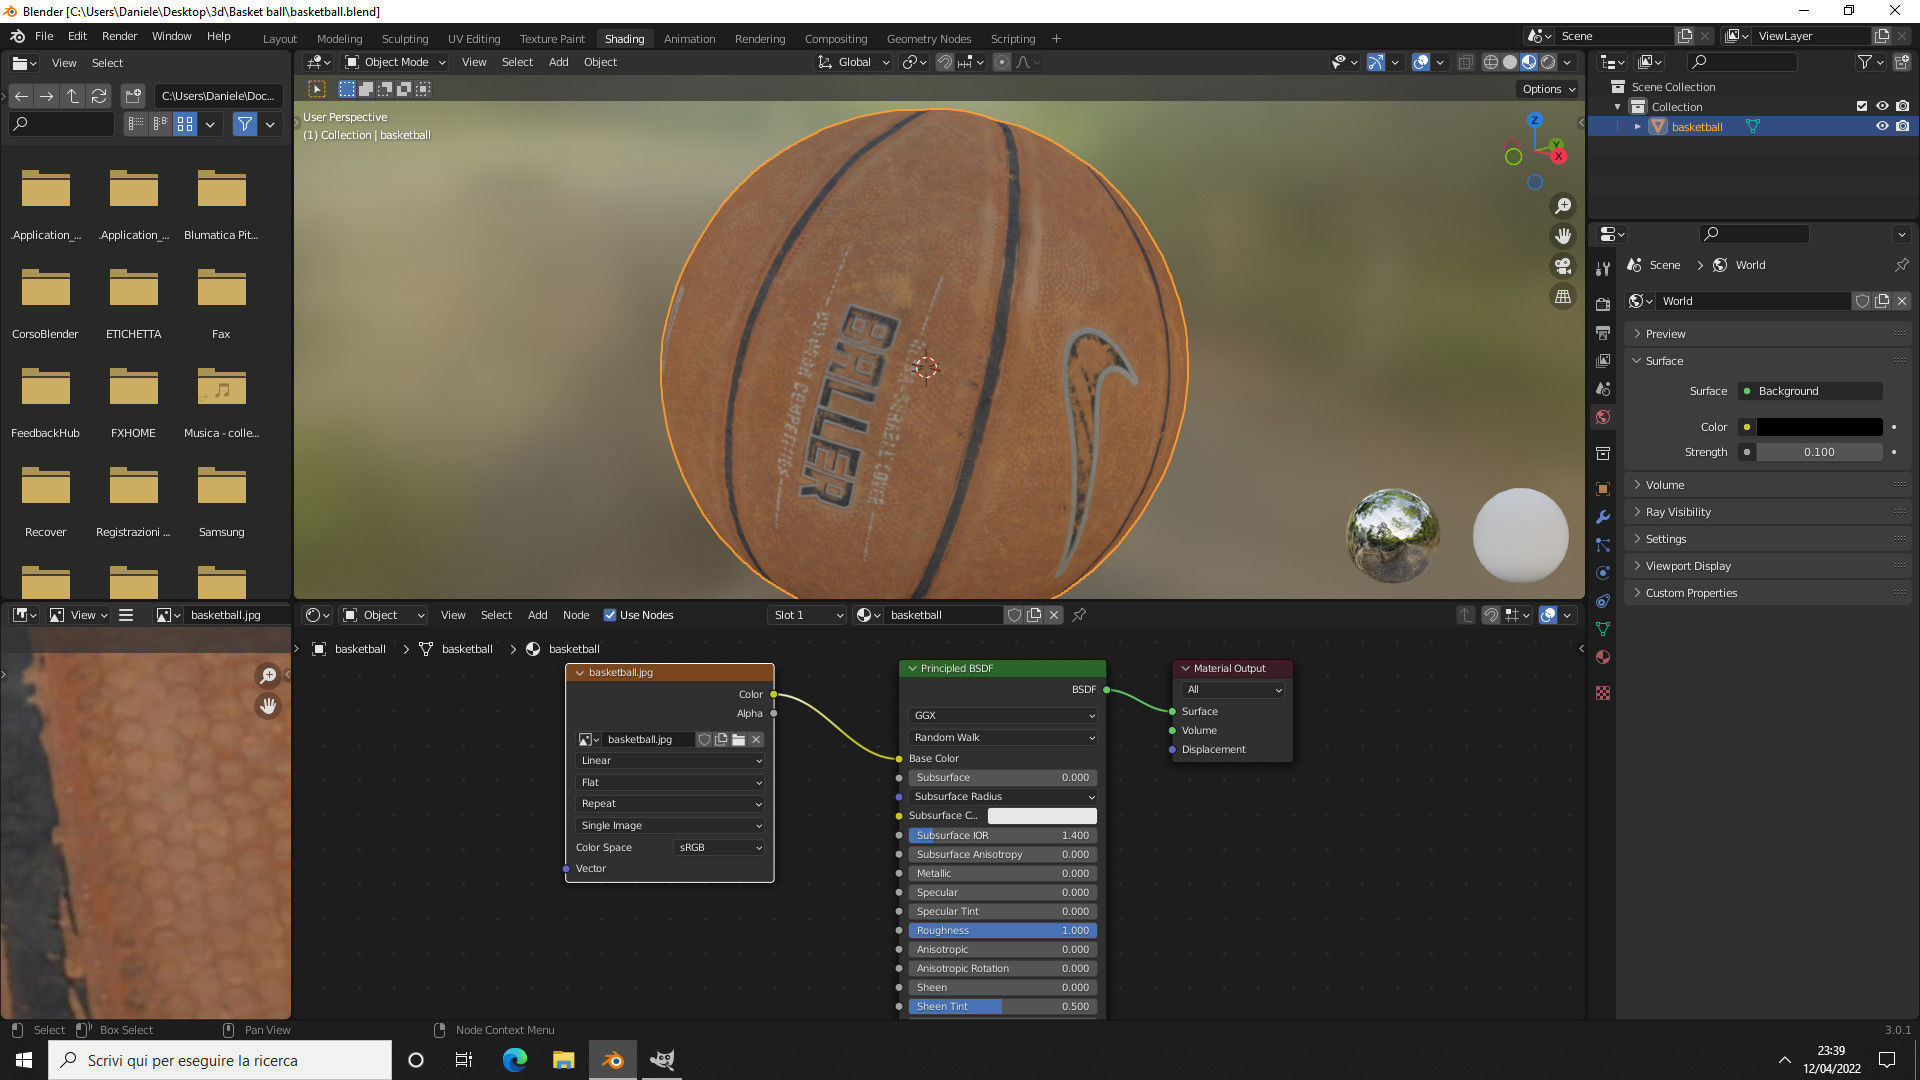Switch to Modeling workspace tab
1920x1080 pixels.
point(339,39)
